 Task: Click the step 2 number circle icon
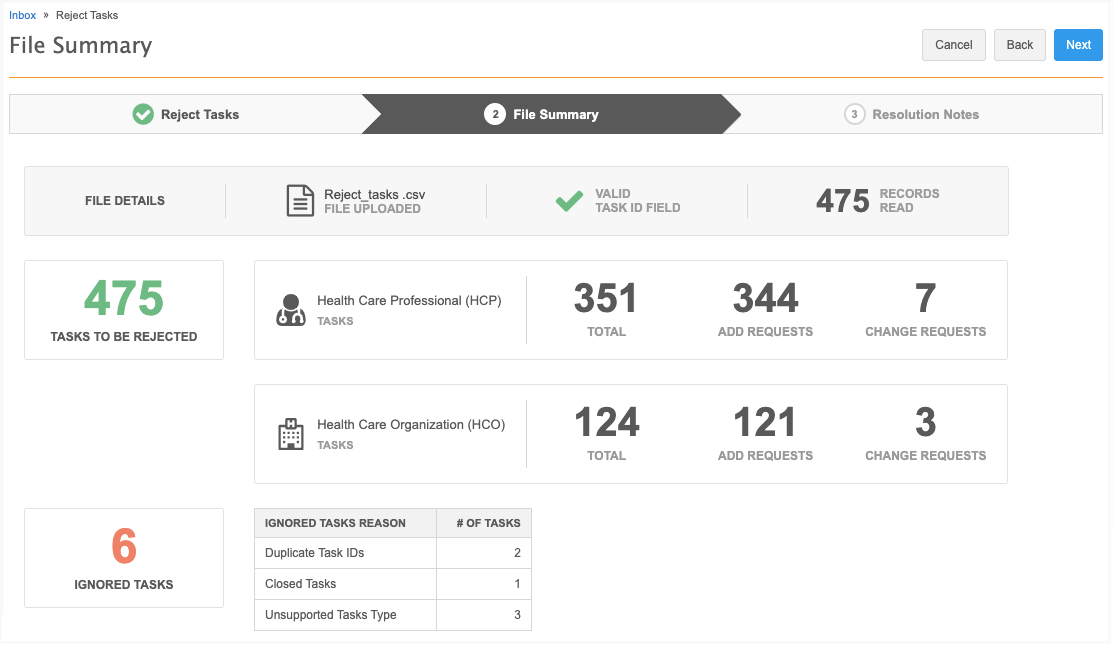(x=494, y=115)
